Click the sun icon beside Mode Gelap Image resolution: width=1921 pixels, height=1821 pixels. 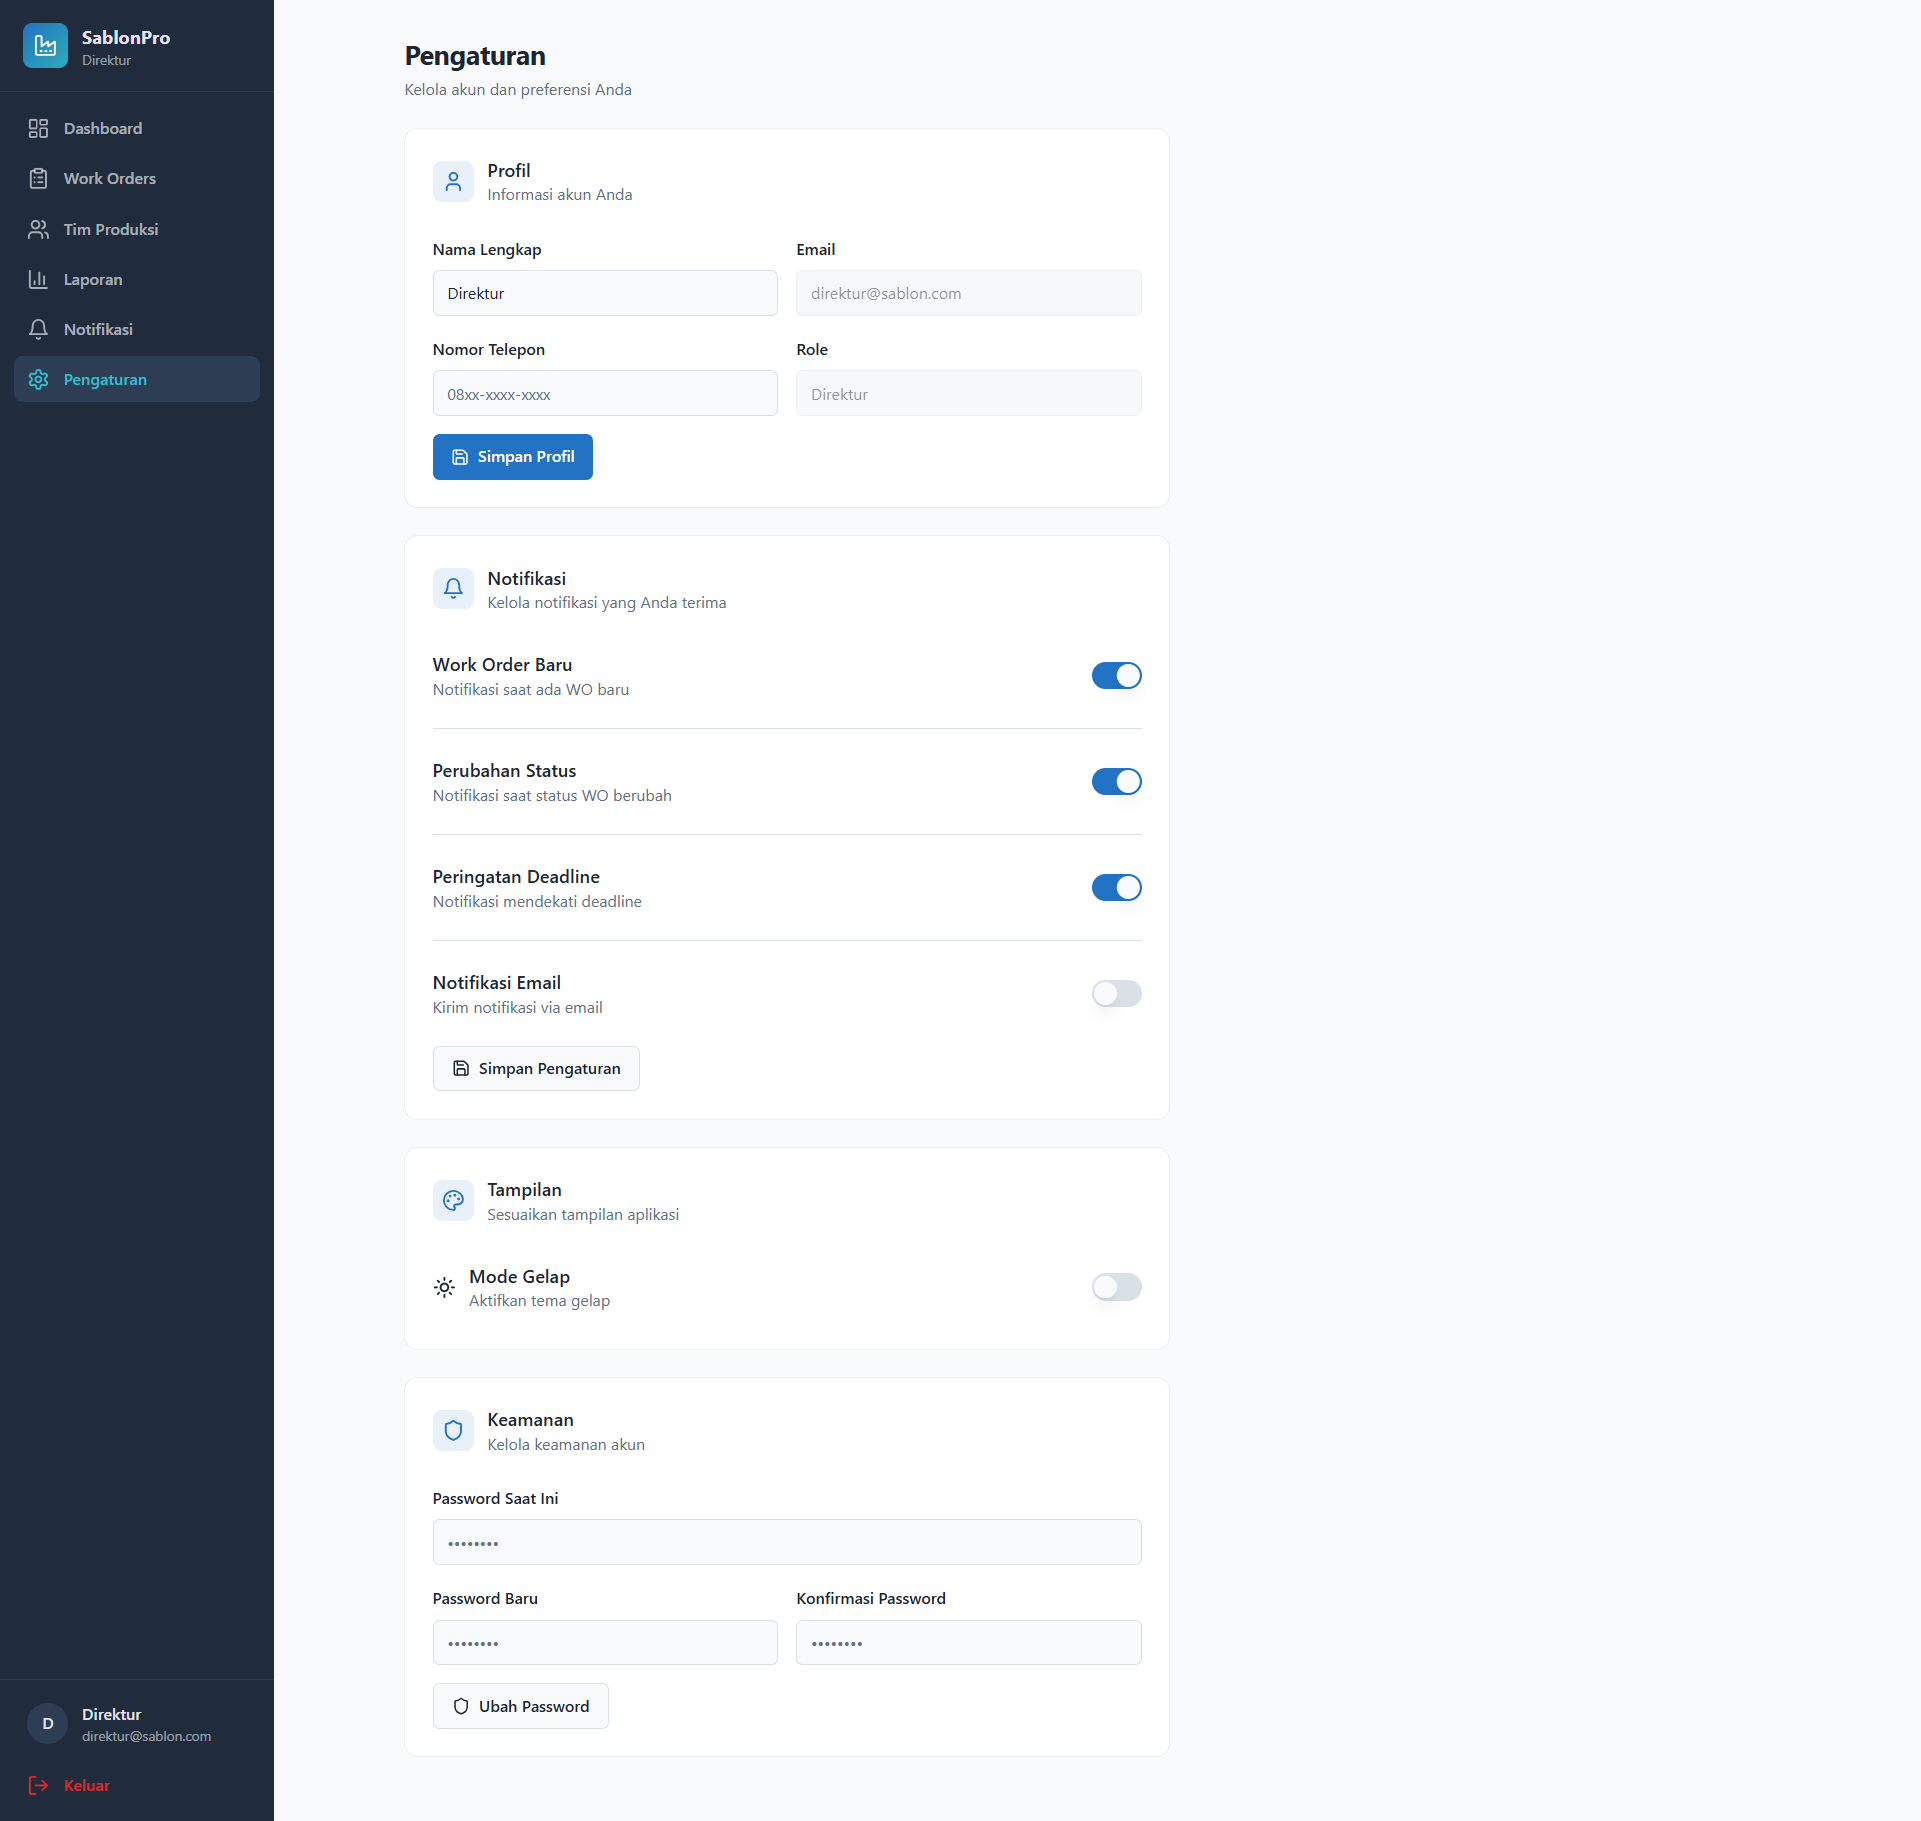tap(444, 1287)
